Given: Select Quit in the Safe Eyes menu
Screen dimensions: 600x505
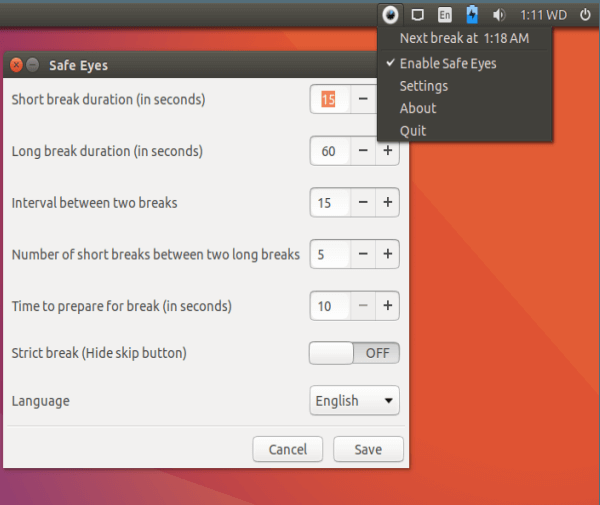Looking at the screenshot, I should (x=465, y=131).
